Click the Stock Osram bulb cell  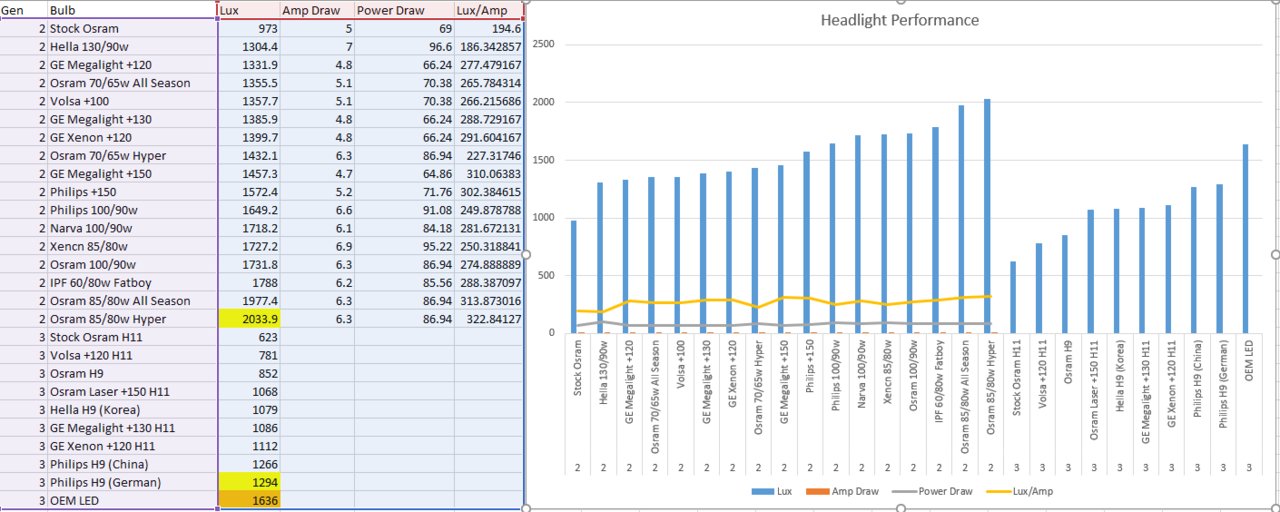(132, 28)
